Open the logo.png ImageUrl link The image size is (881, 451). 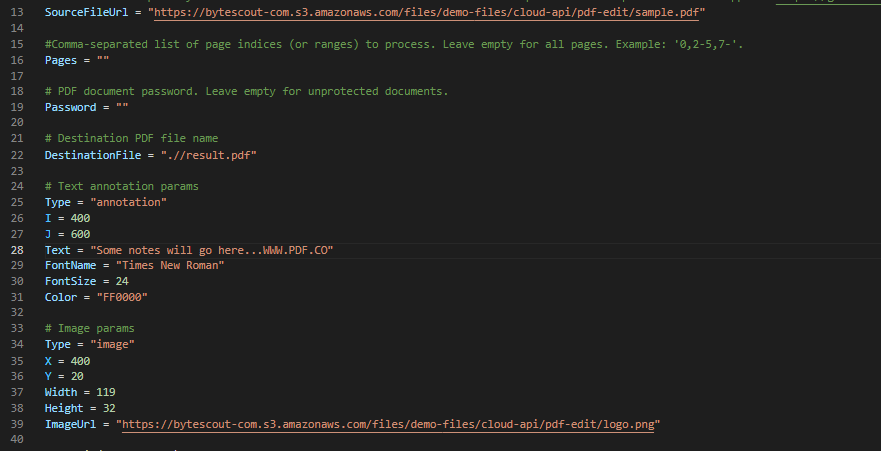click(x=388, y=424)
